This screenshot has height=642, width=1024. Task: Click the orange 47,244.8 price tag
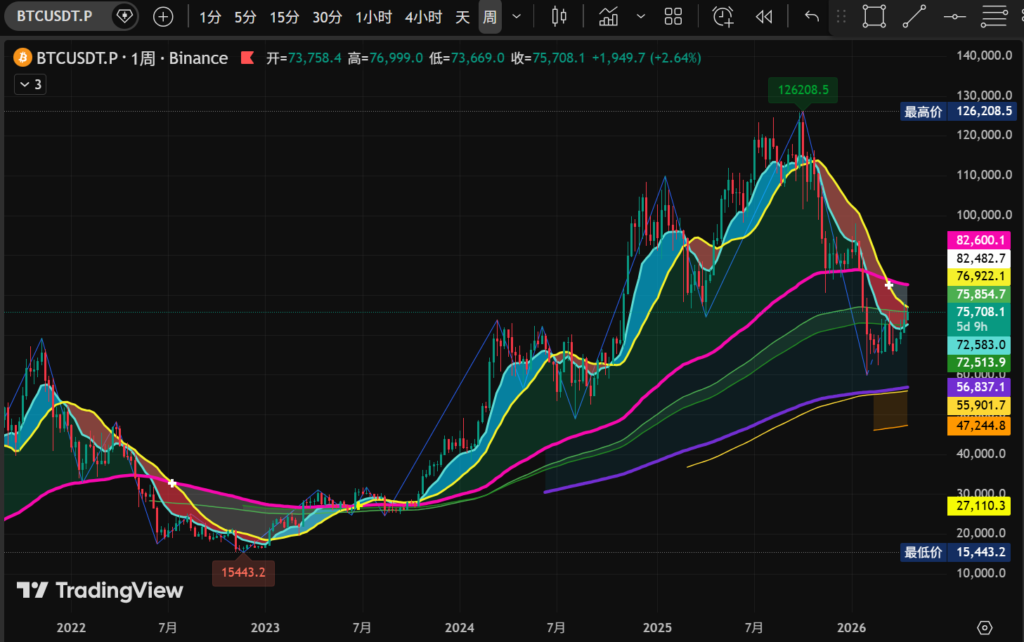(980, 426)
